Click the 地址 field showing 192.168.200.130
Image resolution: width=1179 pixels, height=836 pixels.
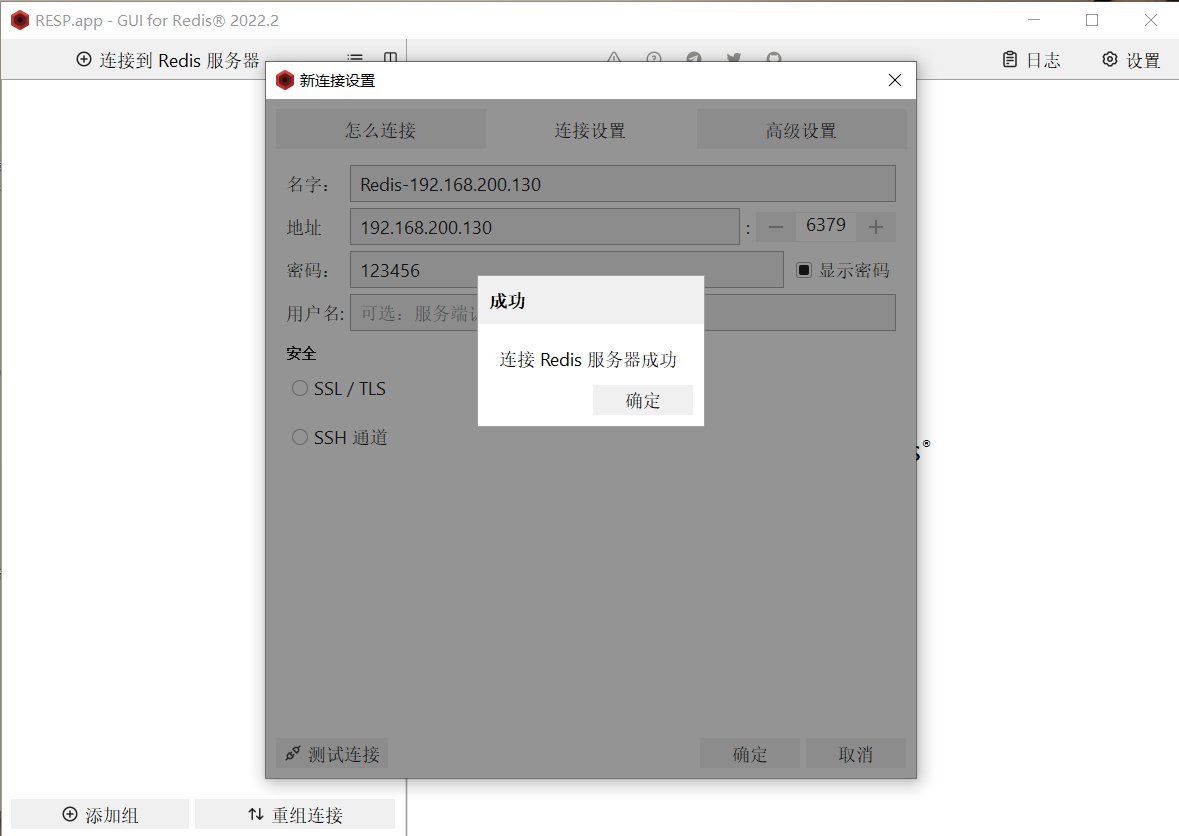tap(544, 226)
